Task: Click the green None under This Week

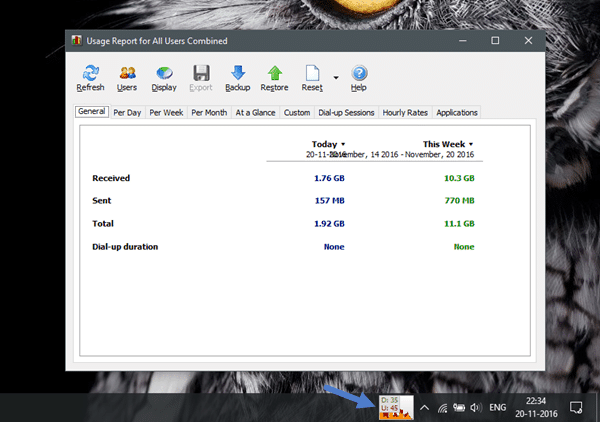Action: point(464,247)
